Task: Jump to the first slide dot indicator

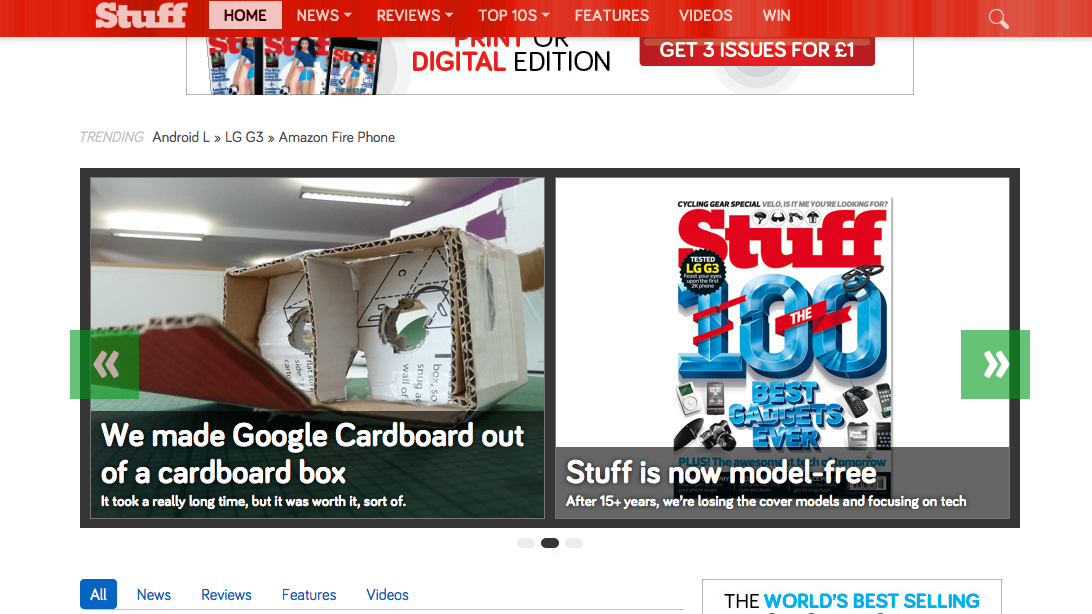Action: coord(525,543)
